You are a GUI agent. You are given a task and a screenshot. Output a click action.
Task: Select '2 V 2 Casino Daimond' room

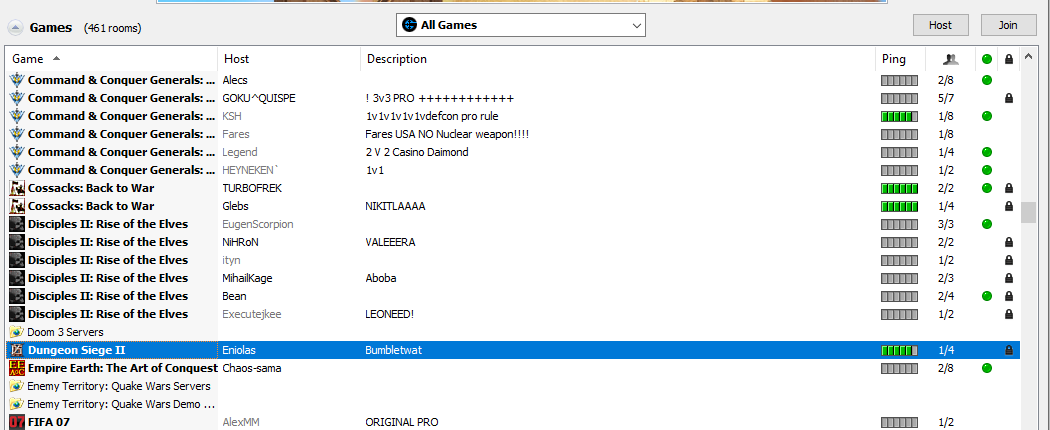(512, 152)
